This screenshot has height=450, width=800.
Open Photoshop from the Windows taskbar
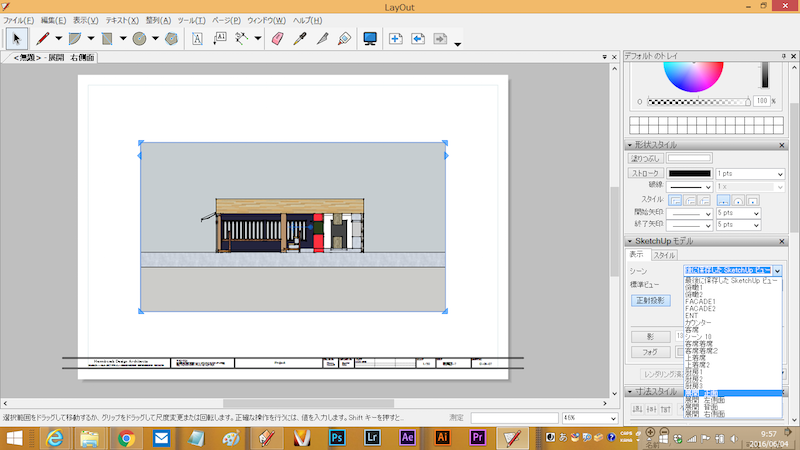pyautogui.click(x=337, y=437)
